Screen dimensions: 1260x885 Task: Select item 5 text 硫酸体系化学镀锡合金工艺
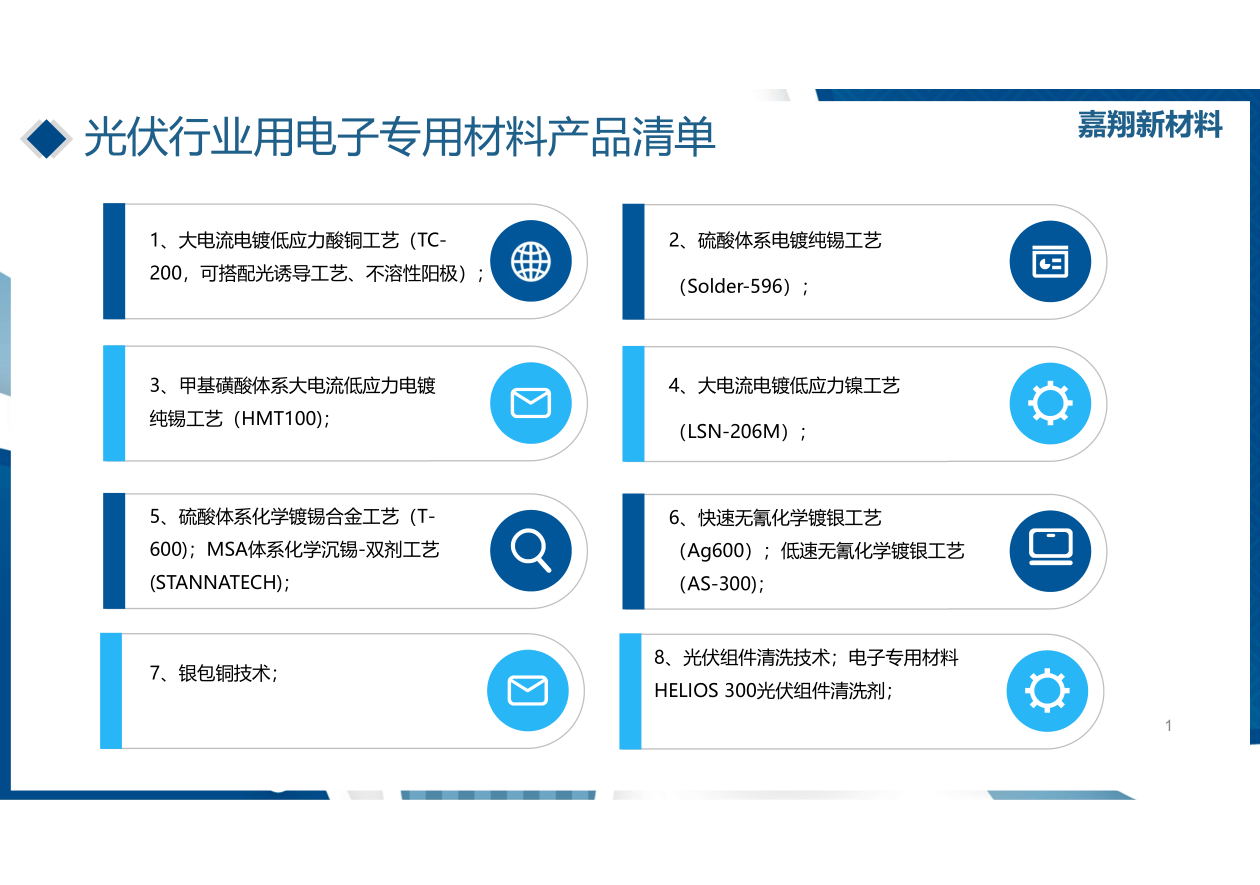tap(294, 517)
